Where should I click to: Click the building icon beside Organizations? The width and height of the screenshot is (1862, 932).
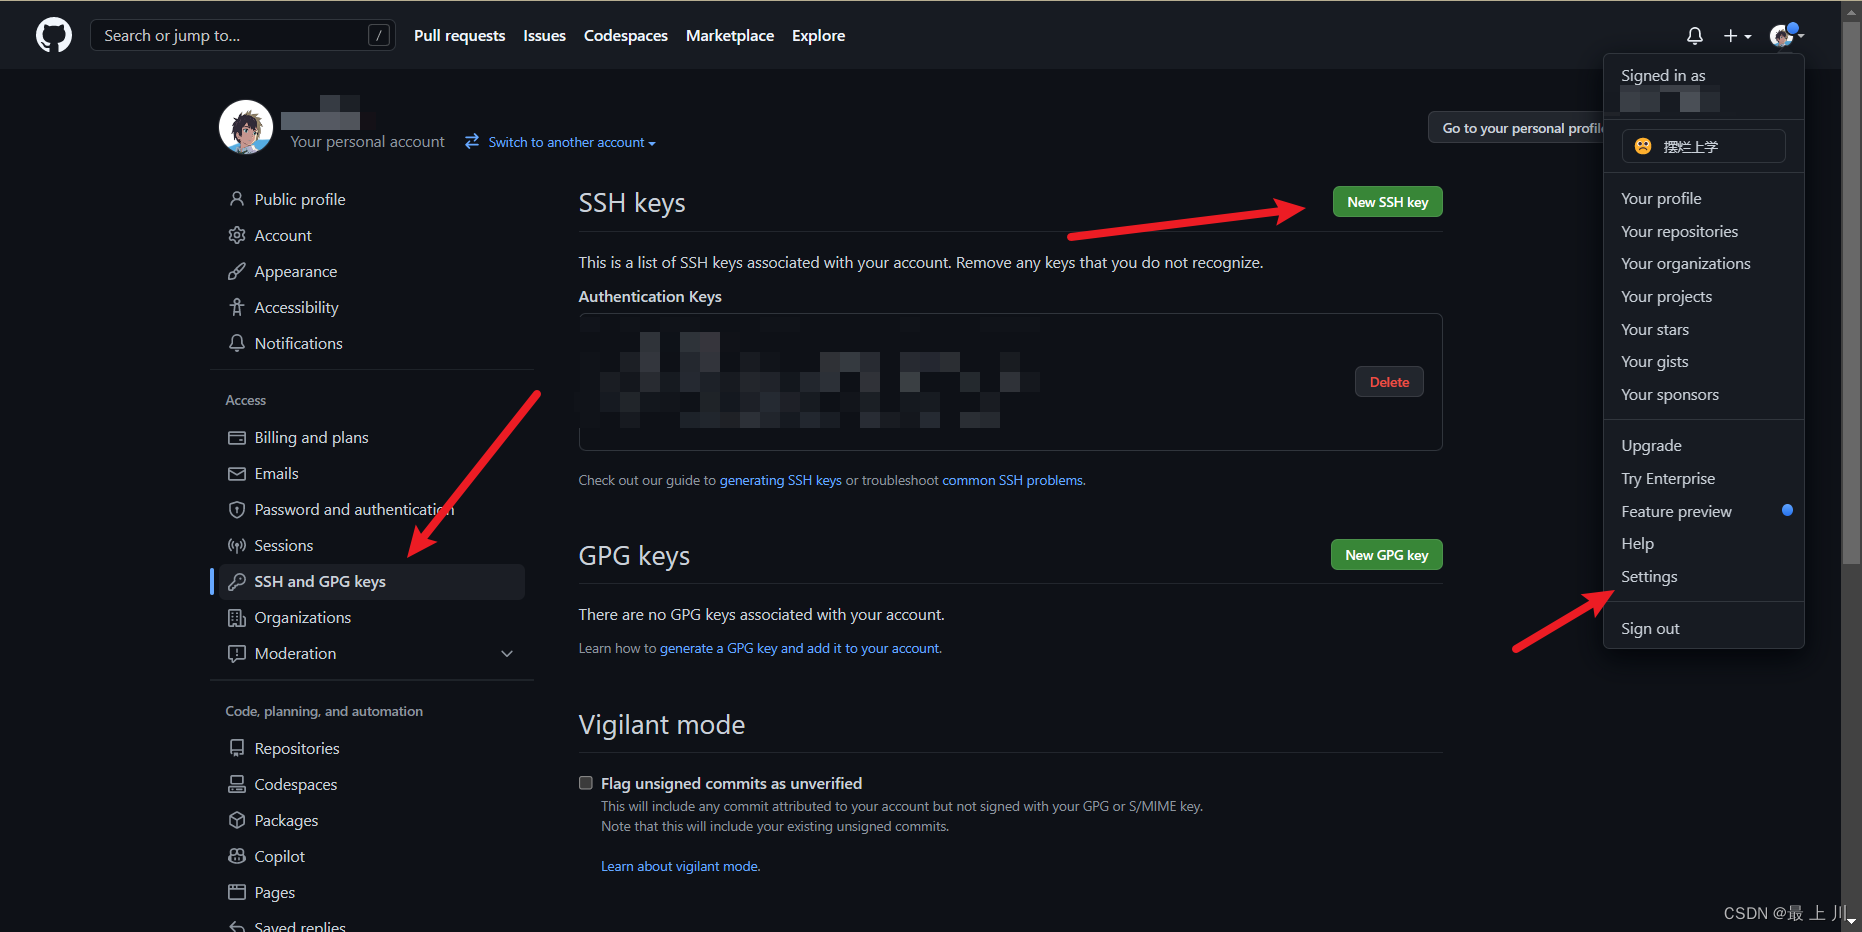[x=237, y=617]
